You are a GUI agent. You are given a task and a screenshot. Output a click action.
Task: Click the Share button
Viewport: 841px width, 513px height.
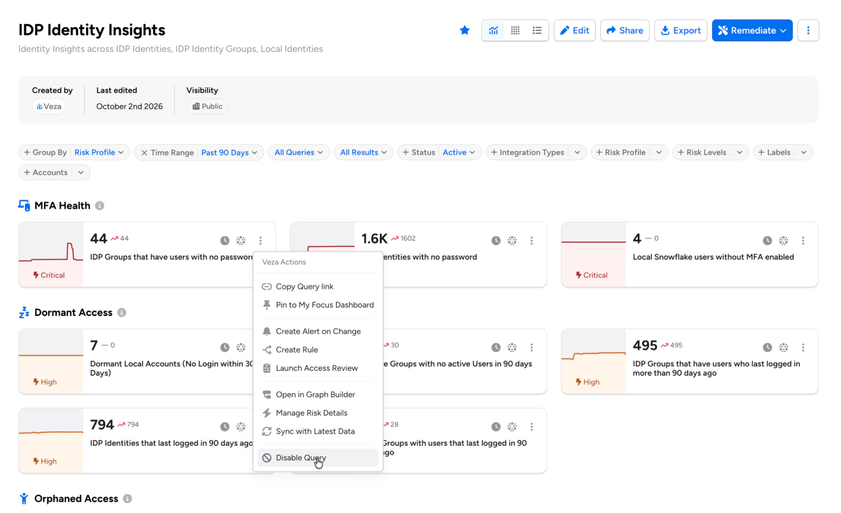point(625,31)
